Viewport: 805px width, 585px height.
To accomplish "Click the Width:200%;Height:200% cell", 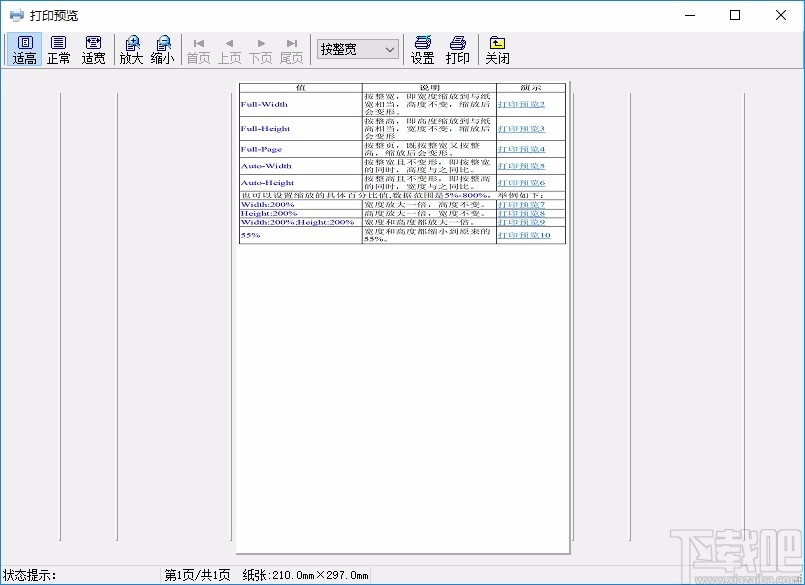I will pos(301,222).
